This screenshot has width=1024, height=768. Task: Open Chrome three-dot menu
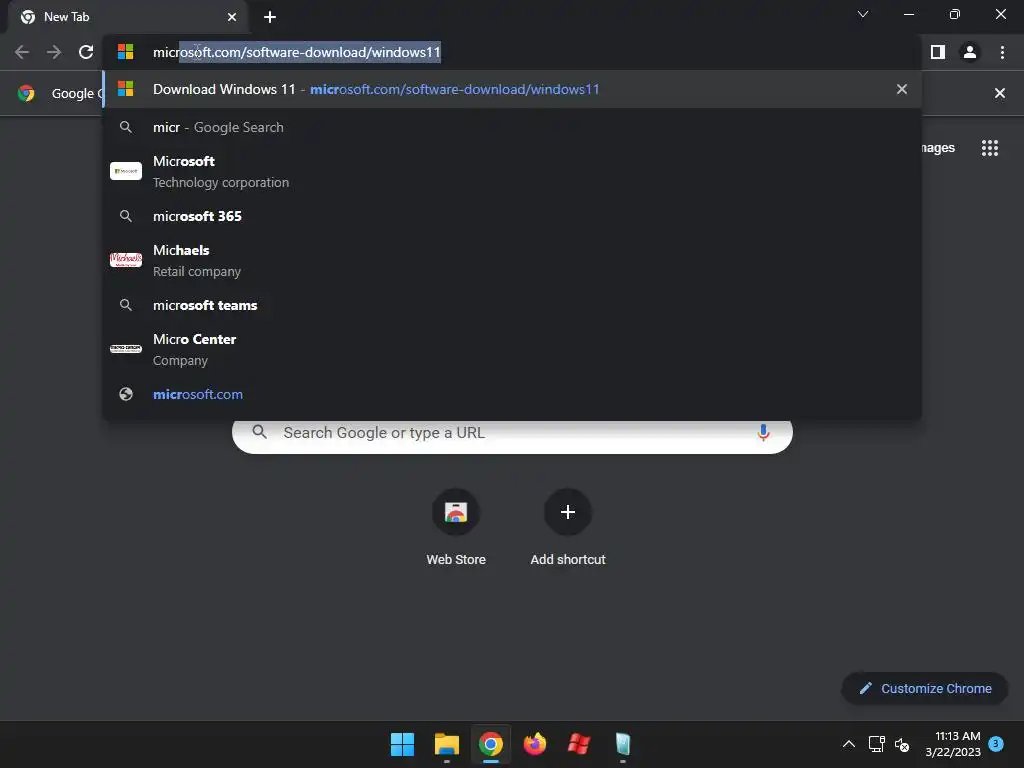pyautogui.click(x=1002, y=52)
